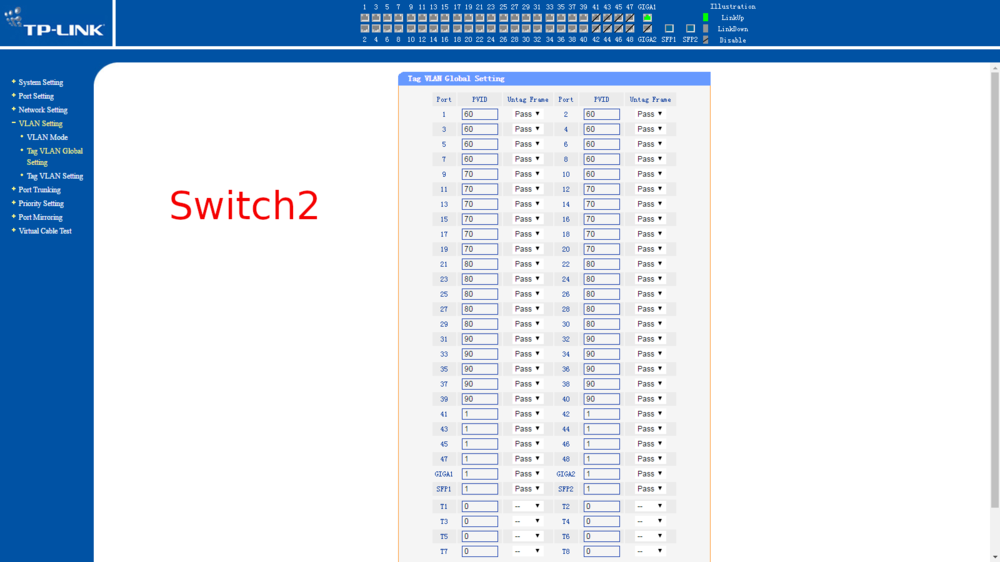1000x562 pixels.
Task: Click port 40 icon in the panel
Action: [x=584, y=29]
